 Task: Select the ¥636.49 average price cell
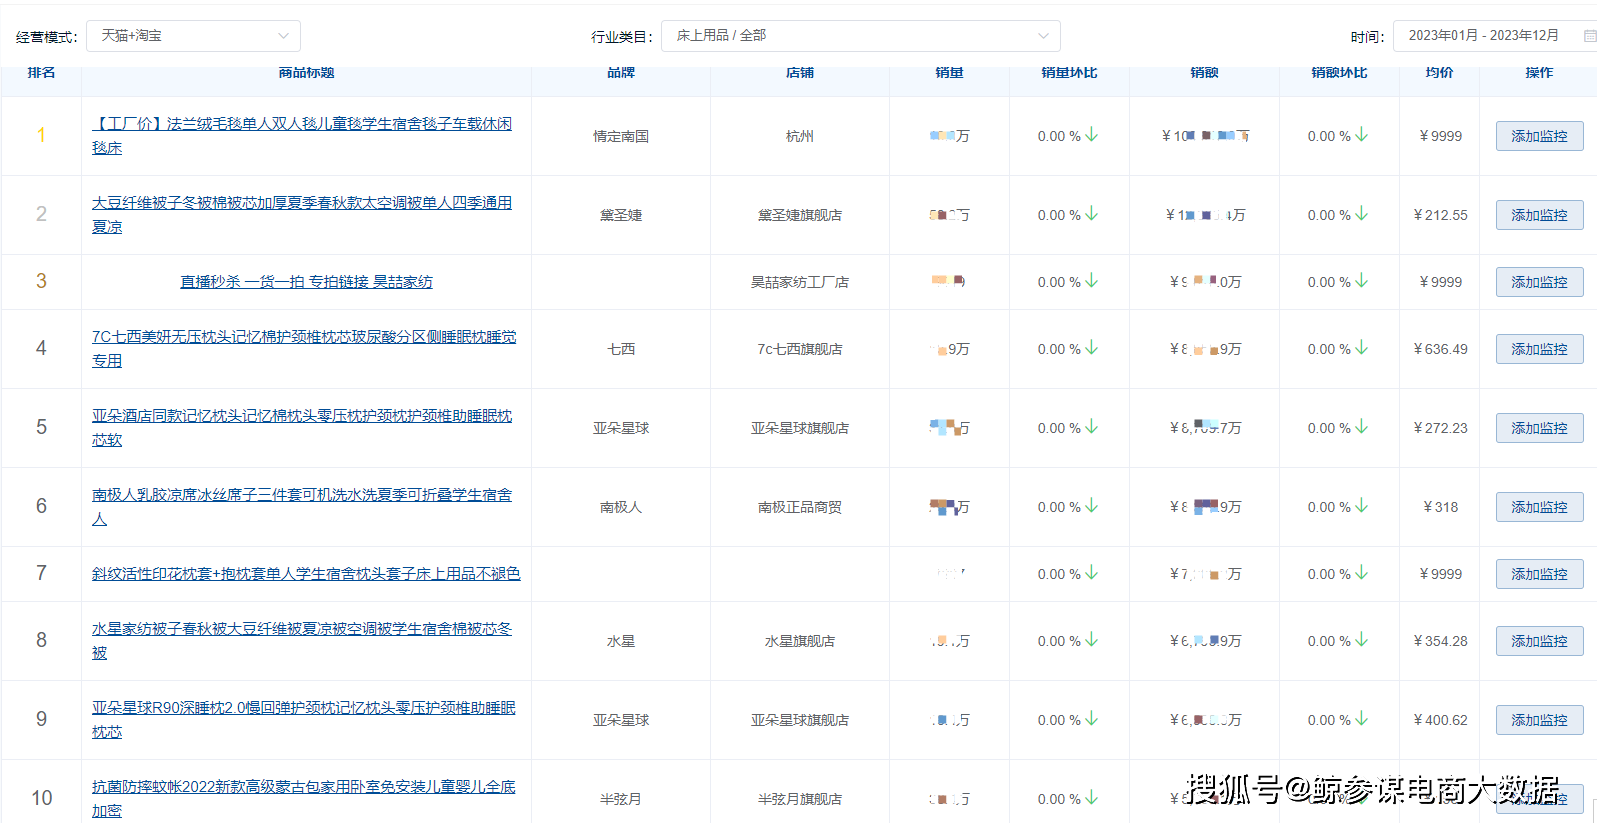pyautogui.click(x=1440, y=349)
